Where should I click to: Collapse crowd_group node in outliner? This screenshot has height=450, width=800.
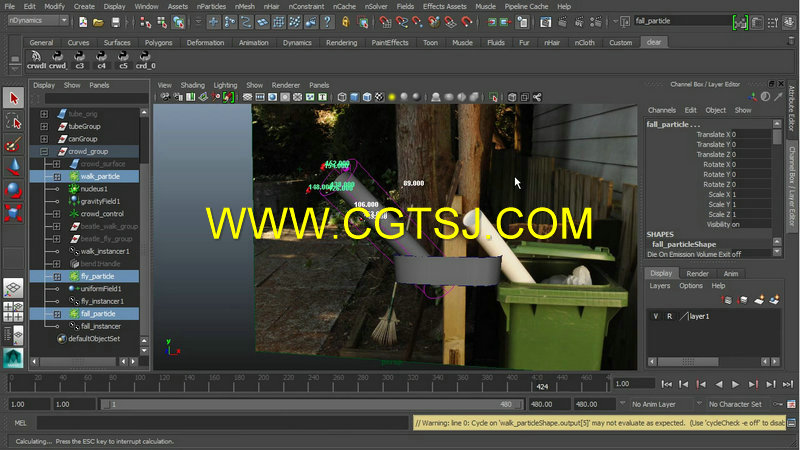44,152
